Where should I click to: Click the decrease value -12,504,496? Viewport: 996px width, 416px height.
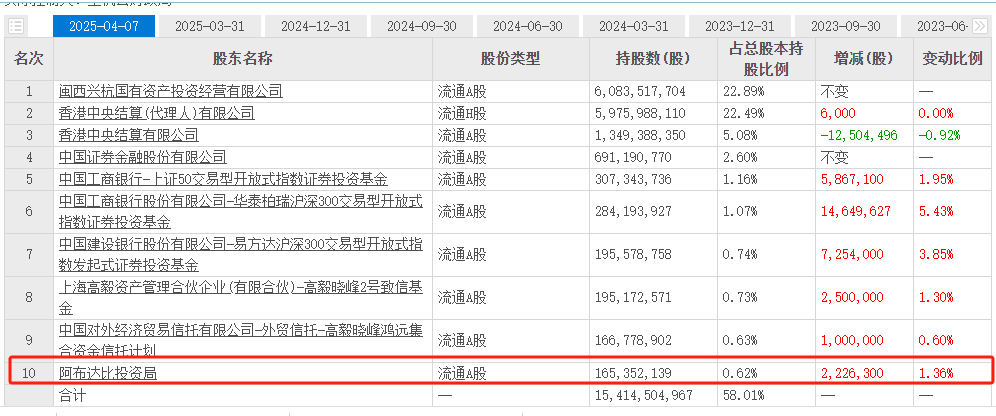[860, 135]
